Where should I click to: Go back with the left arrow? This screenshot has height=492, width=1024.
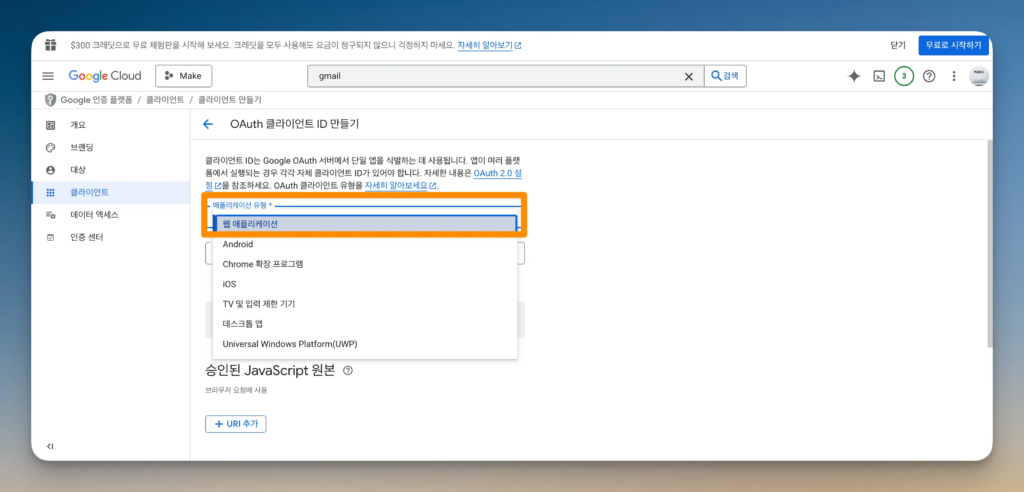pos(208,124)
